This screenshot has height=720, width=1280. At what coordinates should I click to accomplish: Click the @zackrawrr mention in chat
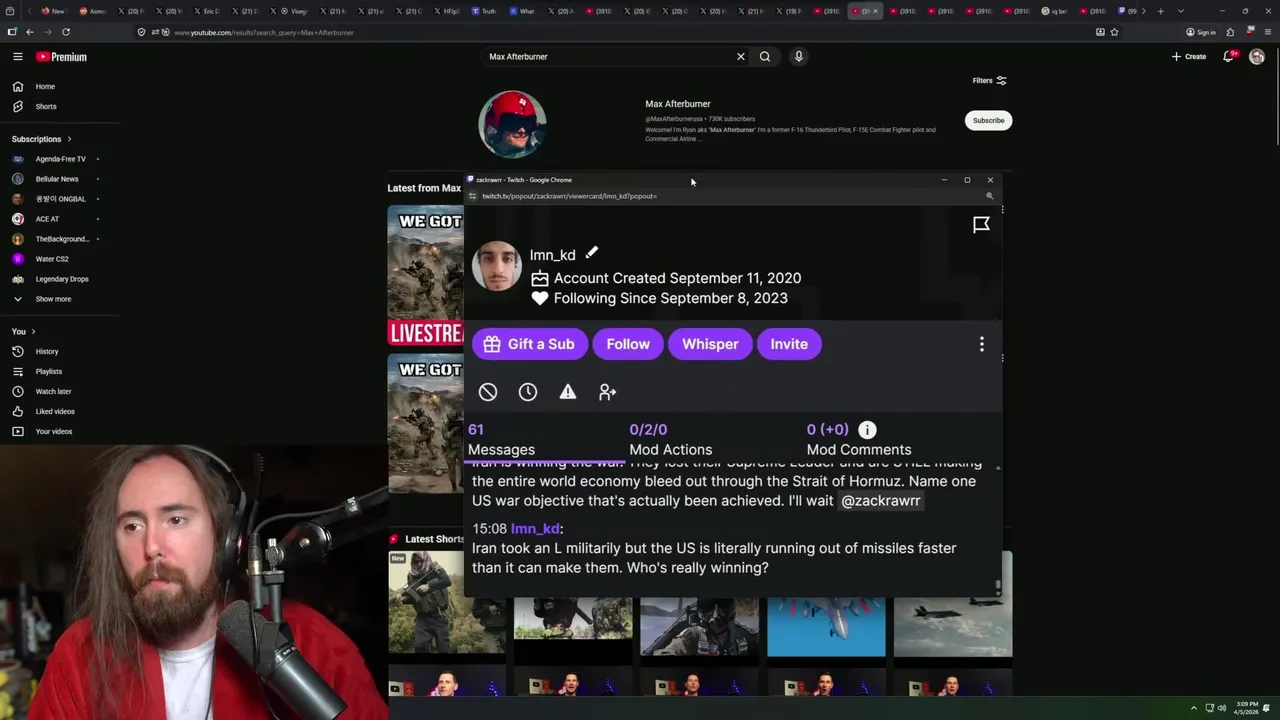pyautogui.click(x=880, y=500)
